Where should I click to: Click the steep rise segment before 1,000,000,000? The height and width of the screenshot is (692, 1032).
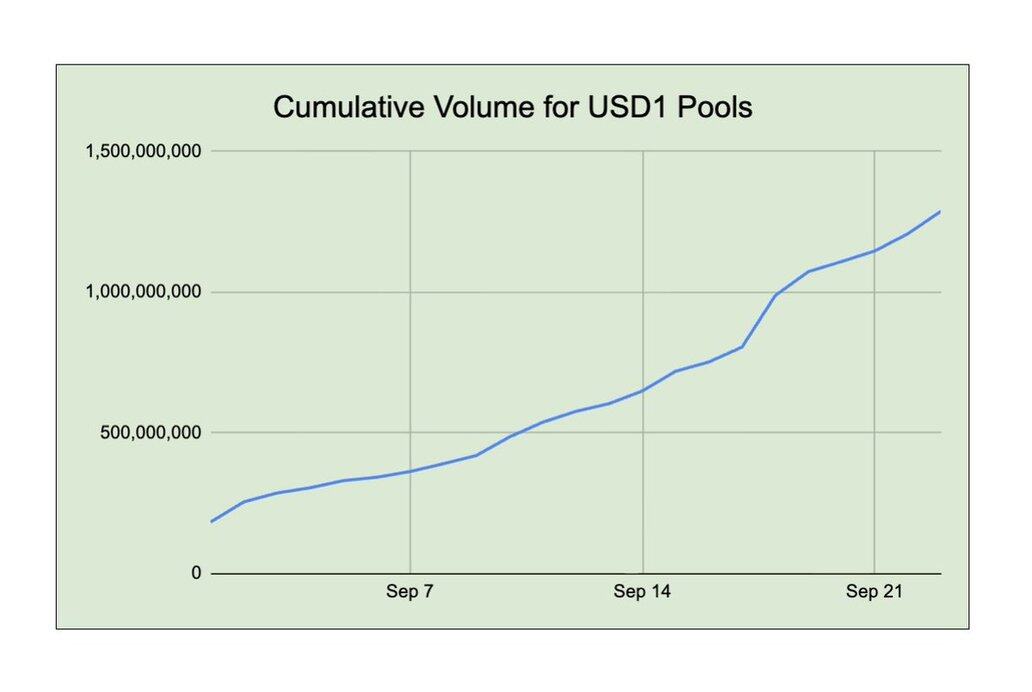[x=760, y=321]
